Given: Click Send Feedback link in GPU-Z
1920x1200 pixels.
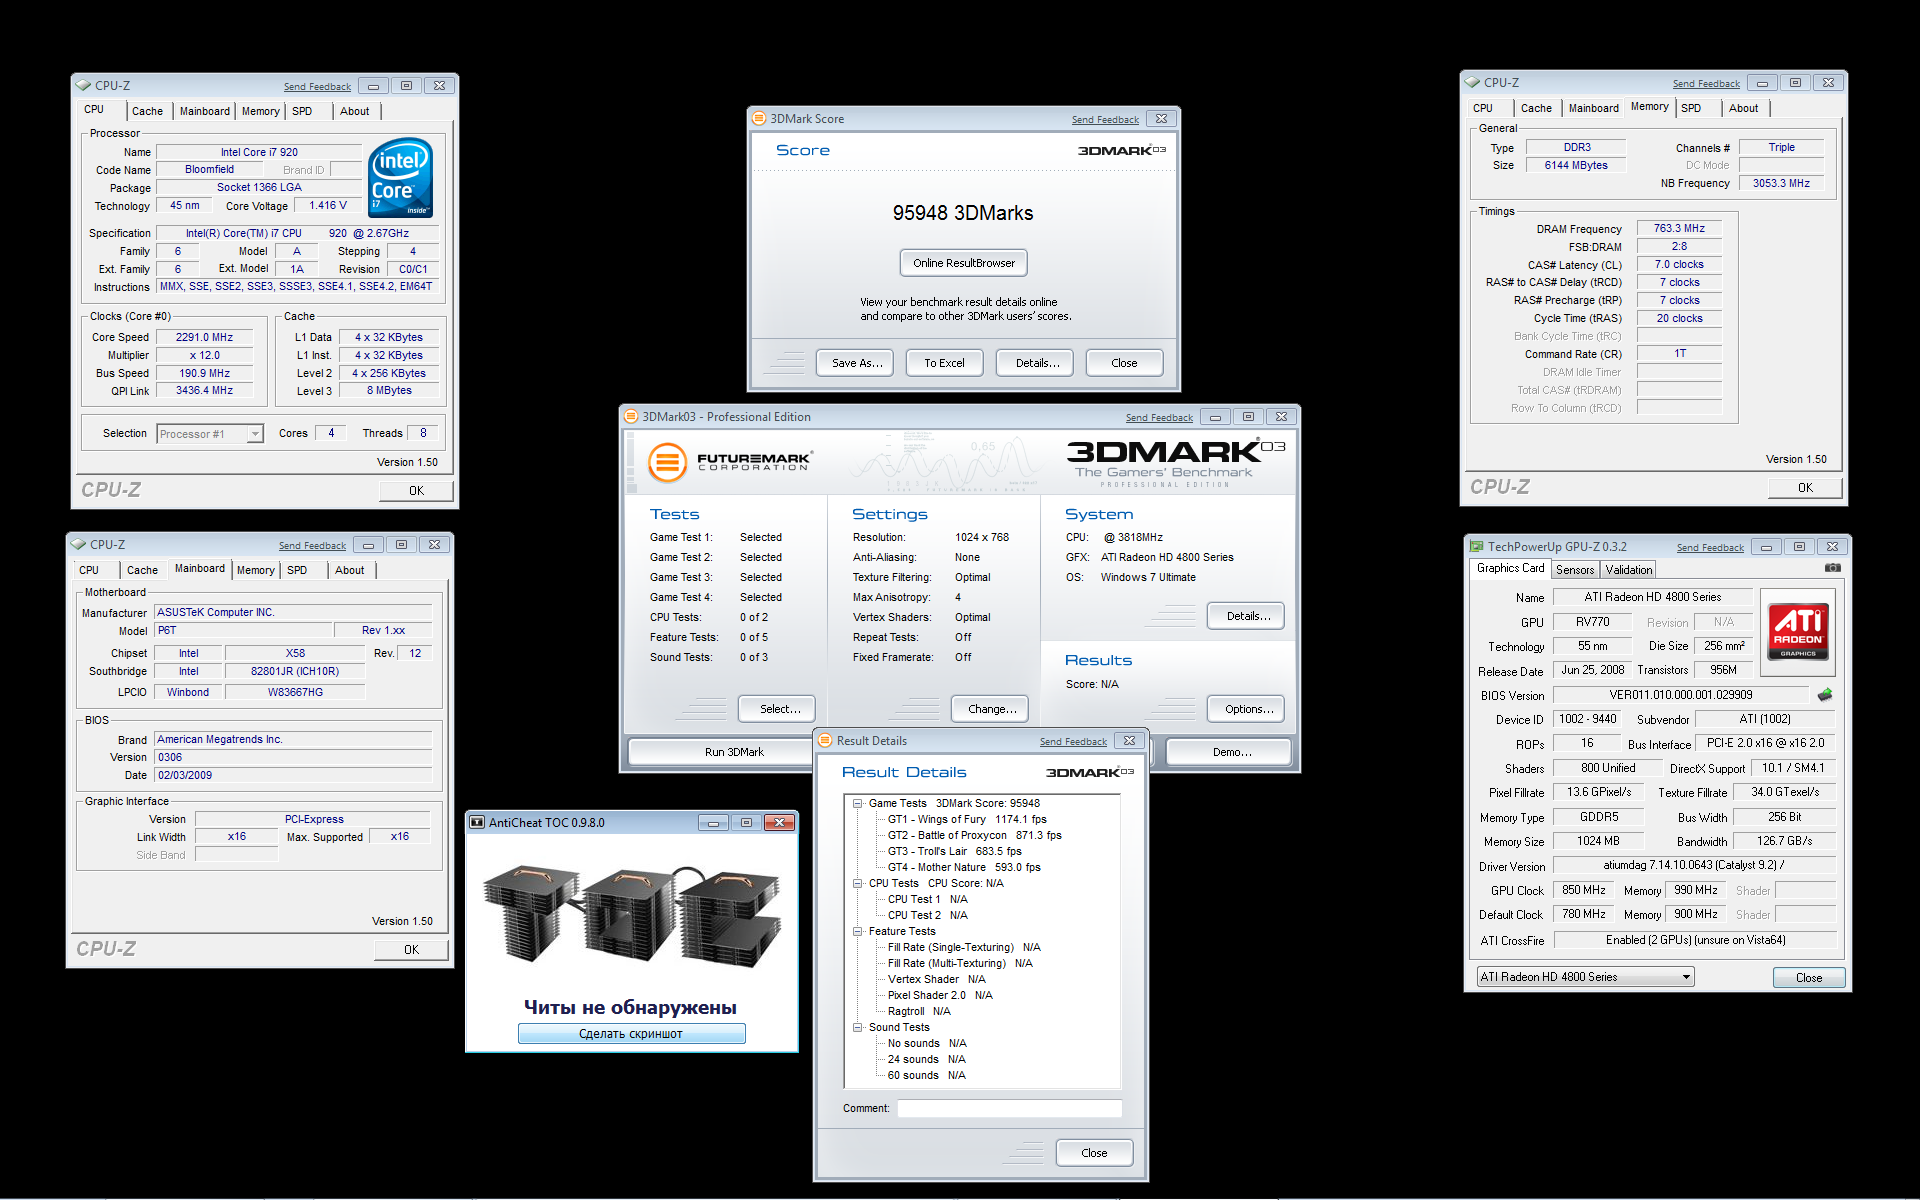Looking at the screenshot, I should (x=1710, y=548).
